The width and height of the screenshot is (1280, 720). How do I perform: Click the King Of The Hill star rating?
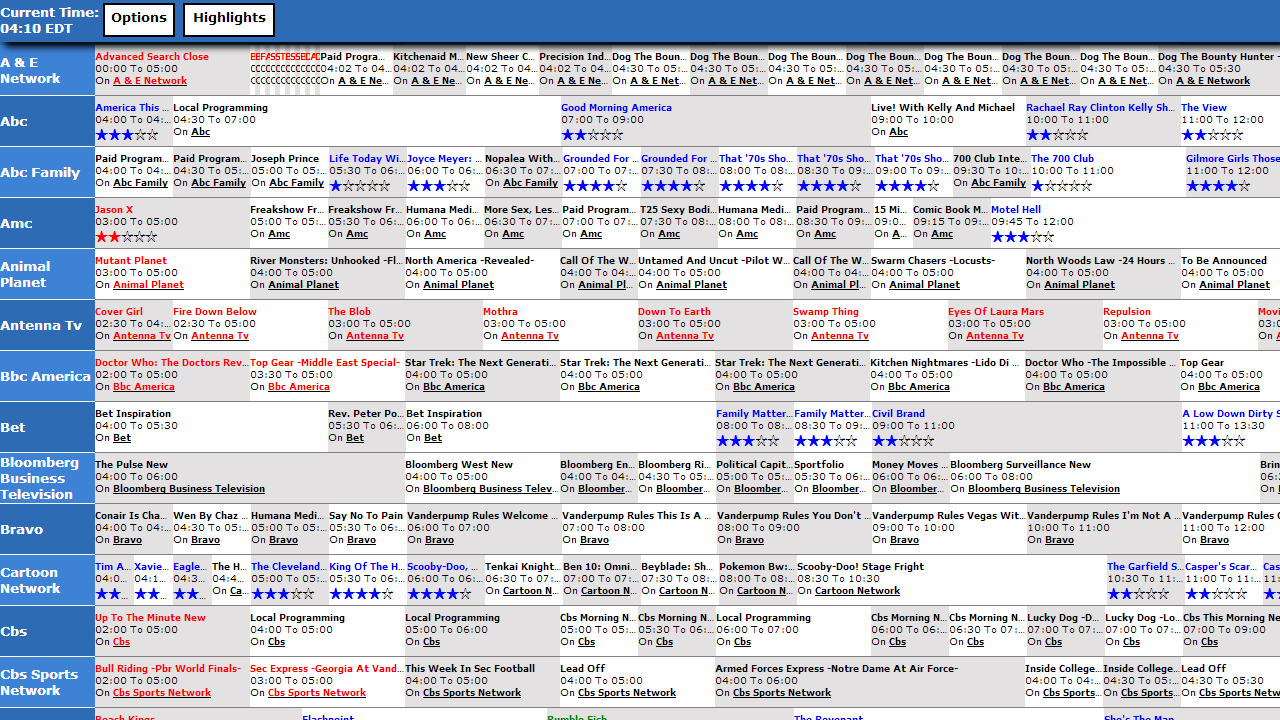361,594
